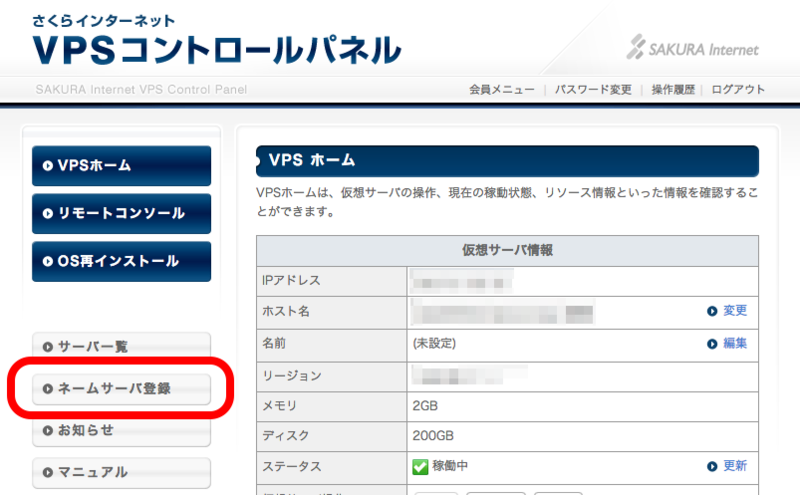This screenshot has width=800, height=495.
Task: Click the IPアドレス row label
Action: pos(291,281)
